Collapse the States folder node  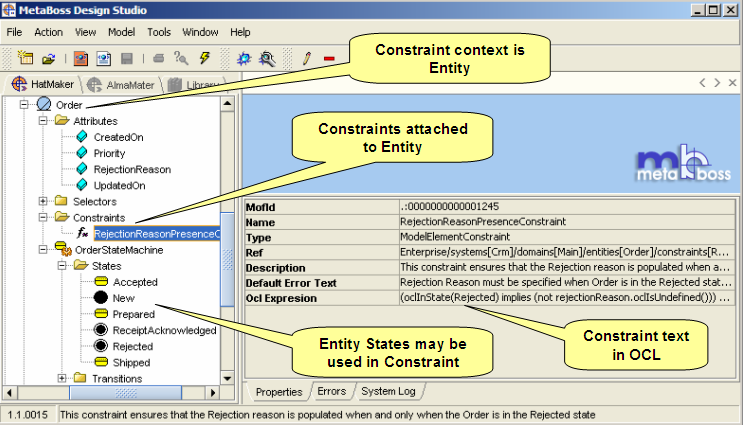coord(62,266)
